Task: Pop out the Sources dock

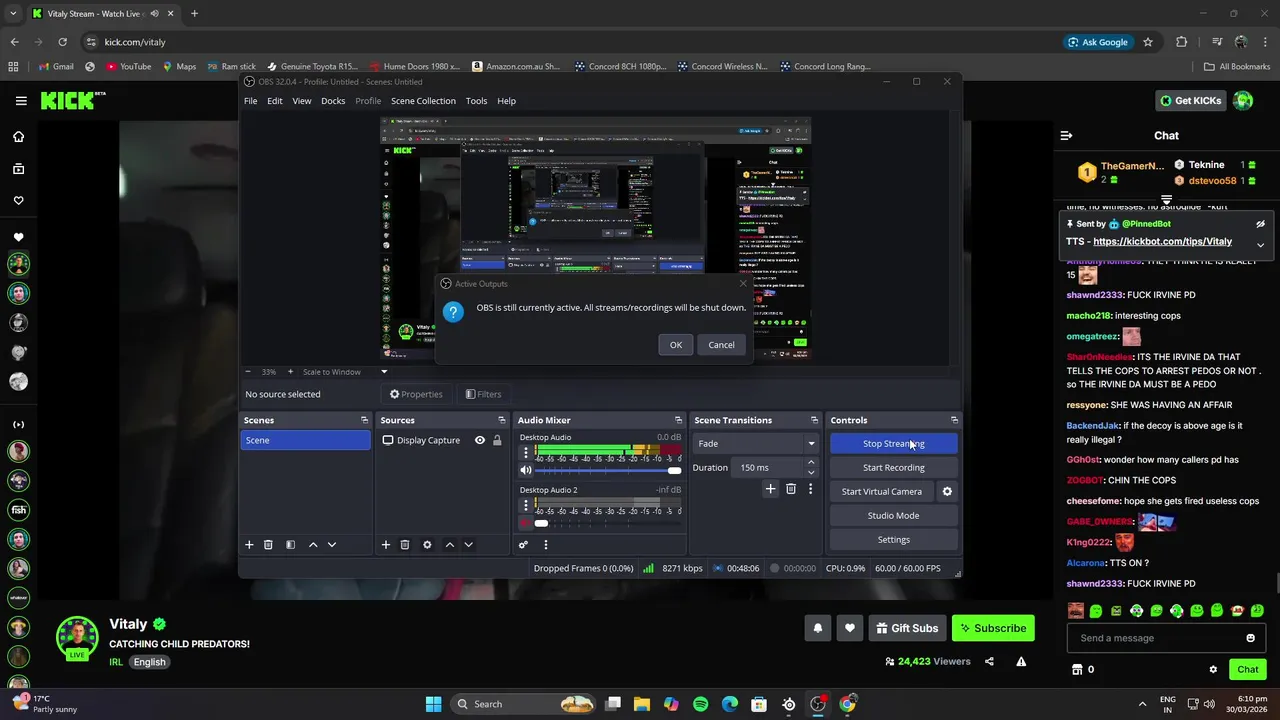Action: click(x=502, y=420)
